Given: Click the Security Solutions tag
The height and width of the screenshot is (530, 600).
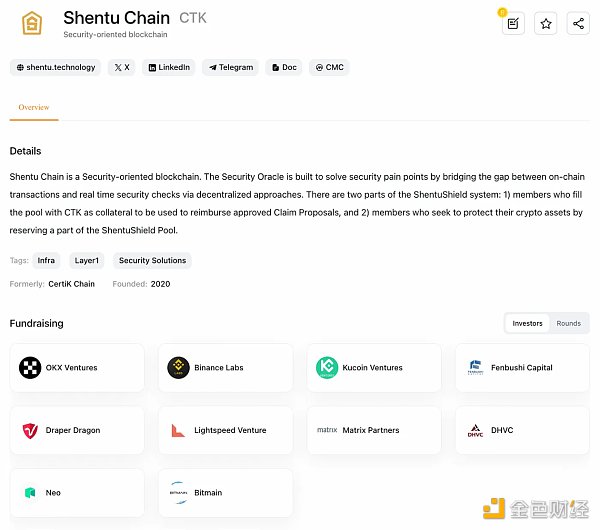Looking at the screenshot, I should pyautogui.click(x=152, y=261).
